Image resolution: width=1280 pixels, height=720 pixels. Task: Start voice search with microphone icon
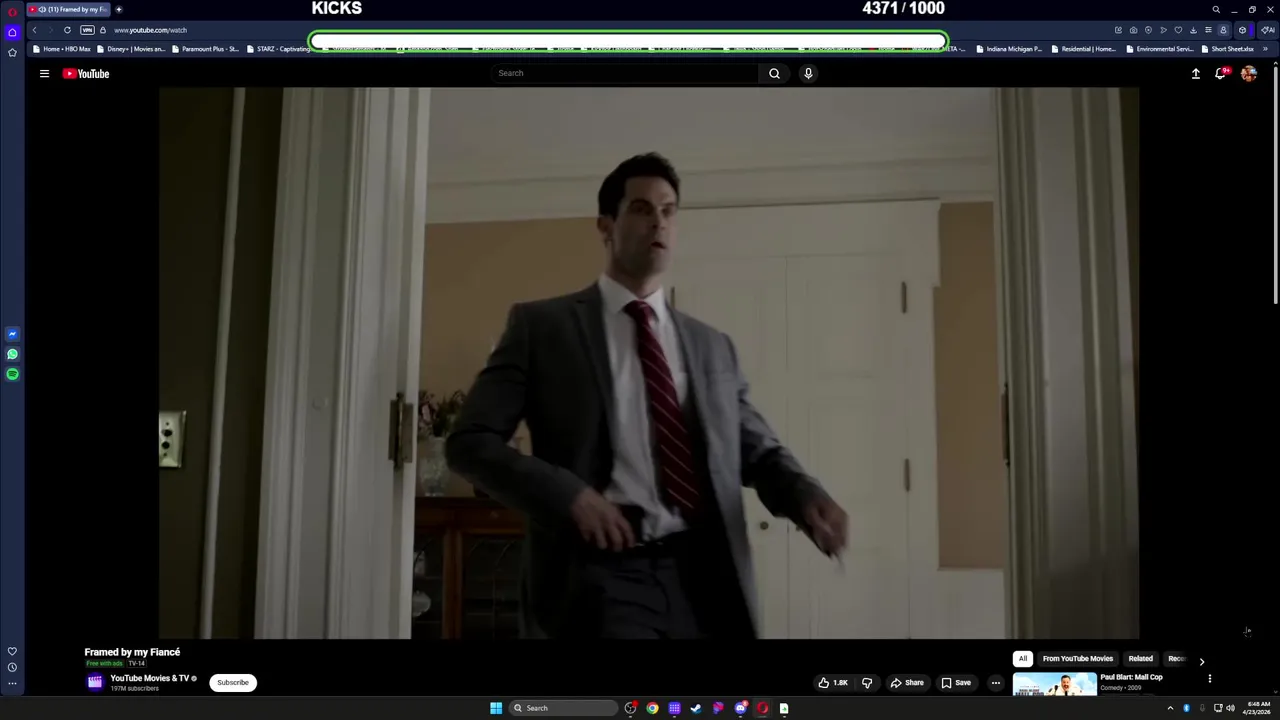point(808,73)
